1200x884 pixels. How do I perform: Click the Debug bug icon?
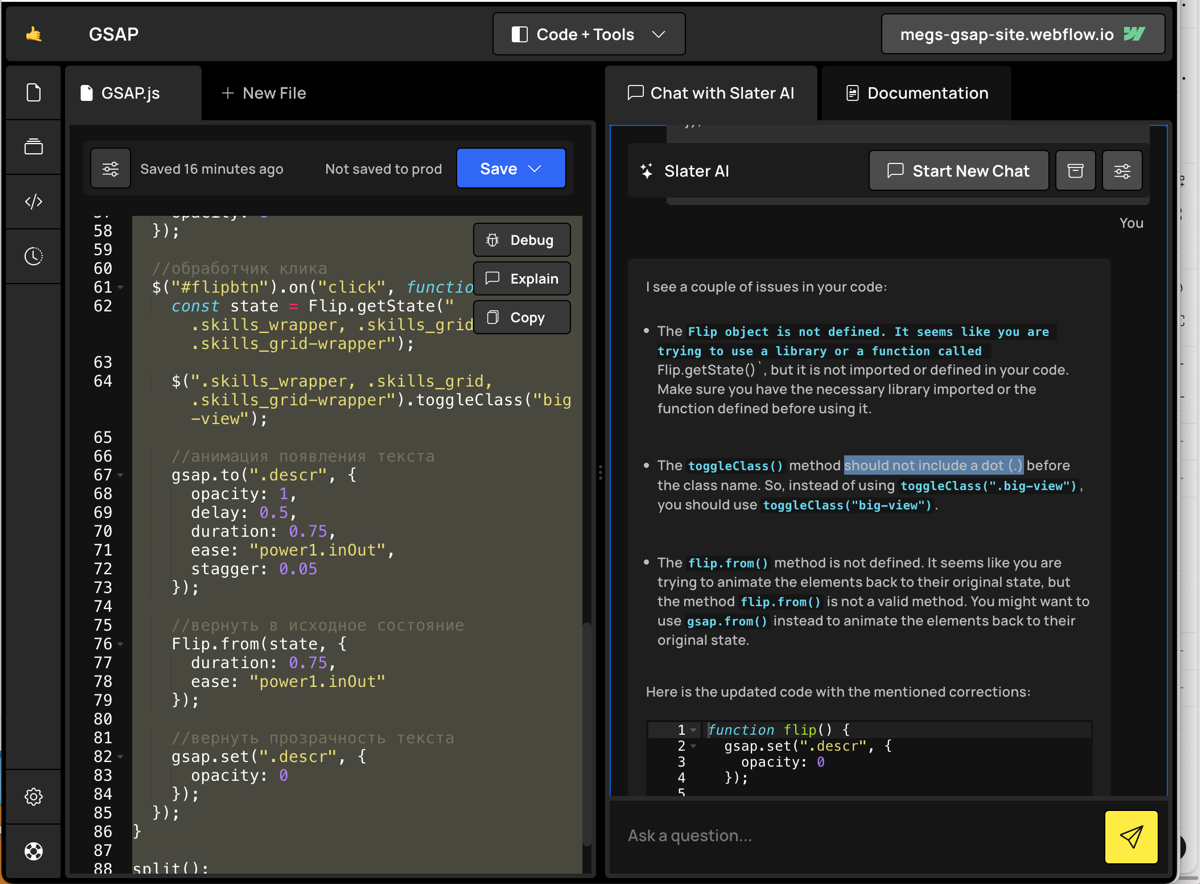[492, 240]
